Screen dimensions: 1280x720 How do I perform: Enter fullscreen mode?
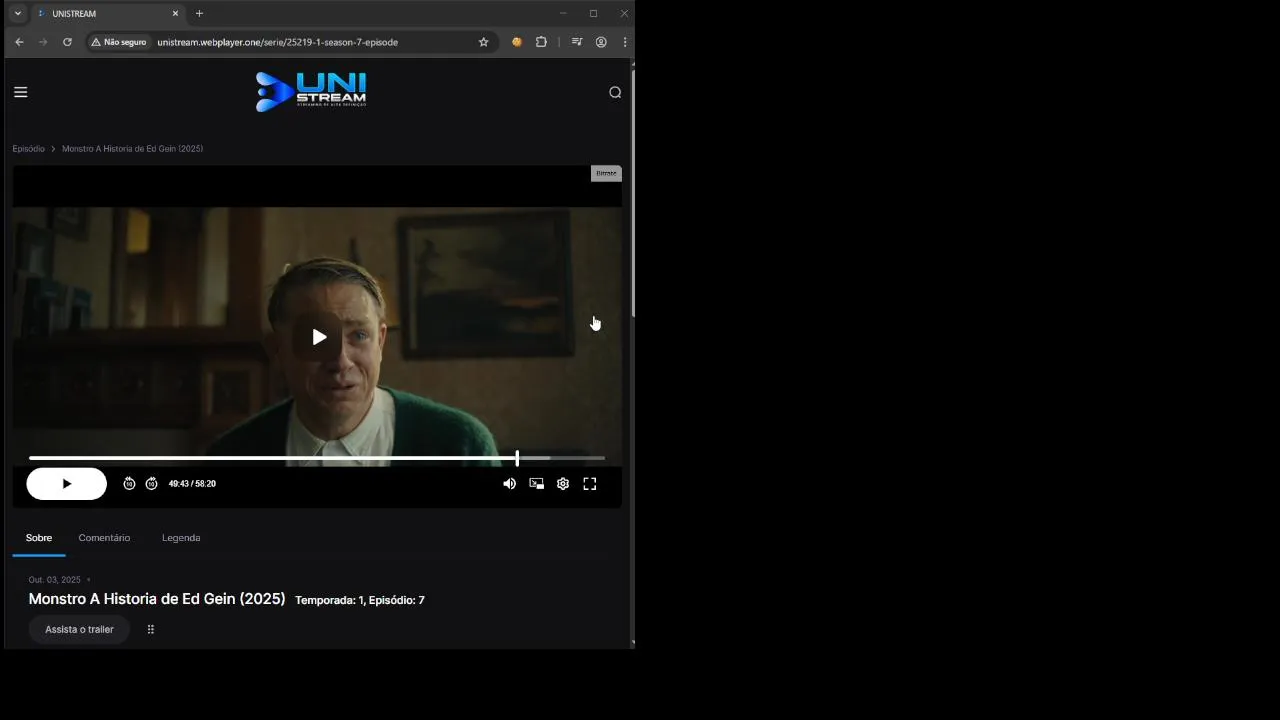[590, 484]
